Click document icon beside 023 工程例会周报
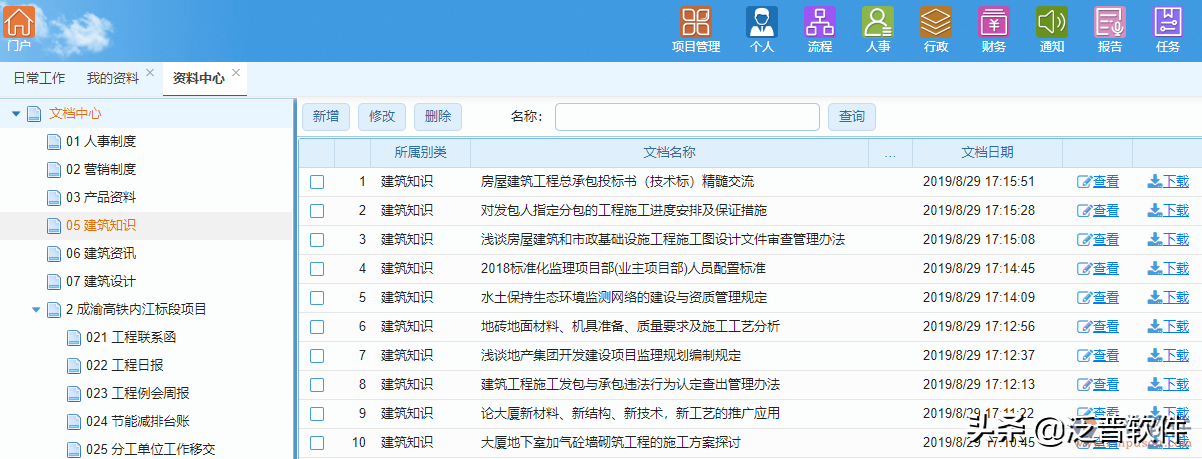 (x=74, y=394)
